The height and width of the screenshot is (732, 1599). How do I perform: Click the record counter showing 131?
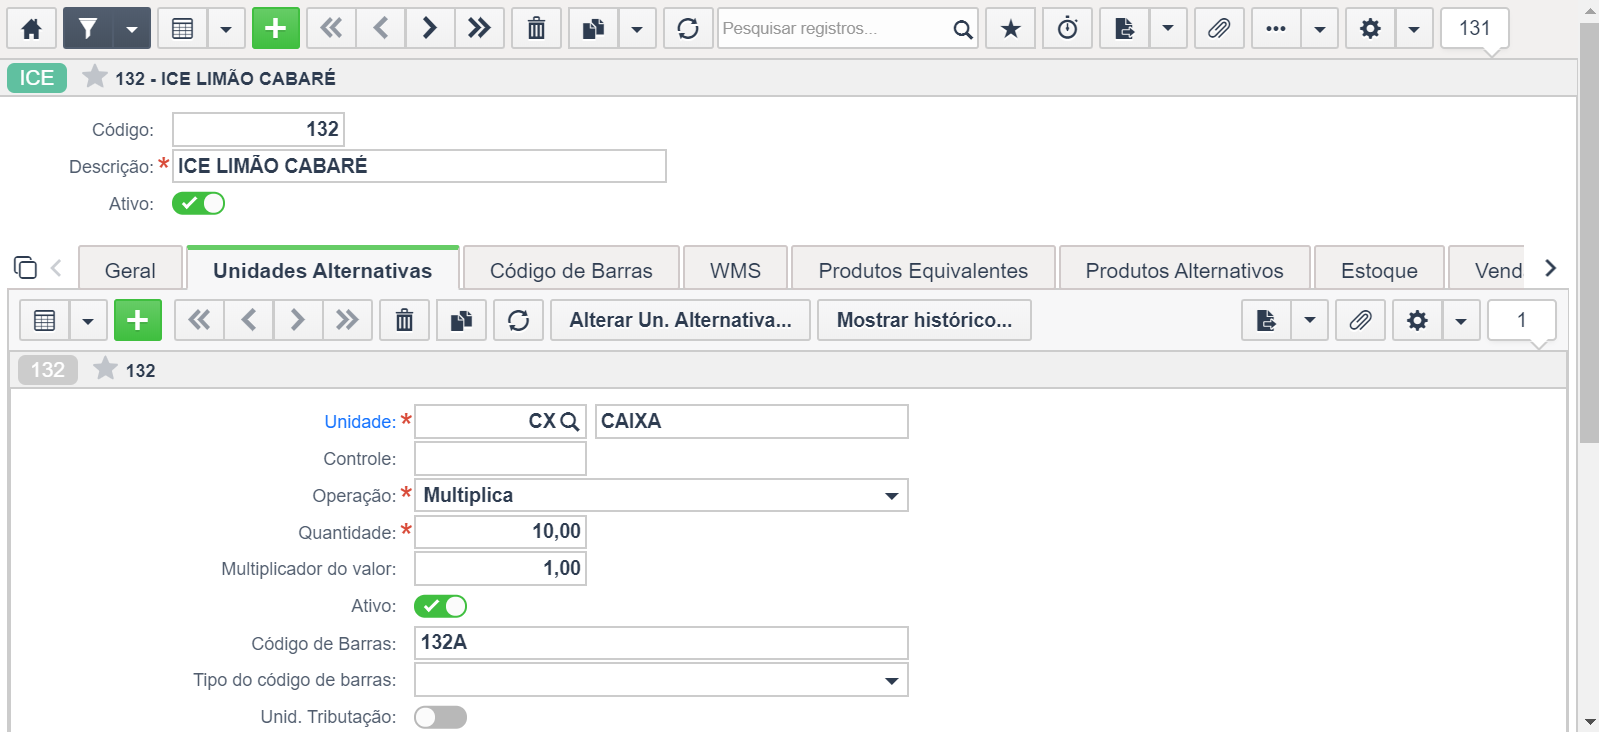[1475, 28]
